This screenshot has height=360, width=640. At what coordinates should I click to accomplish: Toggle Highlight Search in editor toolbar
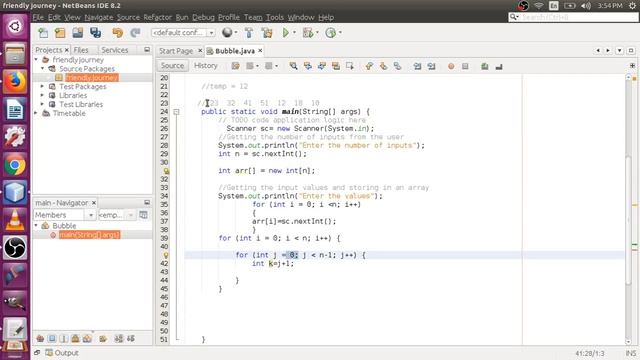pos(336,66)
